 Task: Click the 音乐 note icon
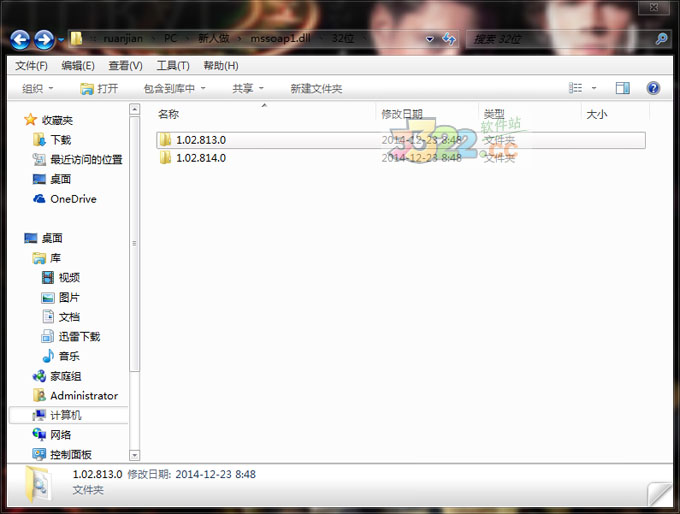[48, 356]
